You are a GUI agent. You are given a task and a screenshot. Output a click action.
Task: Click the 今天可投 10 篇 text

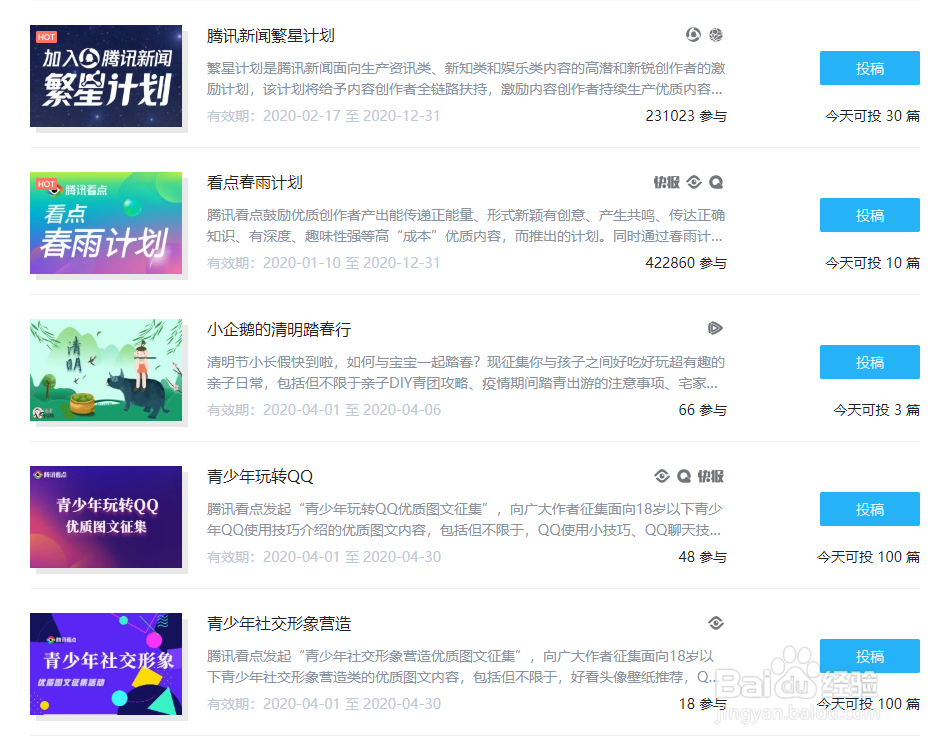click(x=873, y=263)
